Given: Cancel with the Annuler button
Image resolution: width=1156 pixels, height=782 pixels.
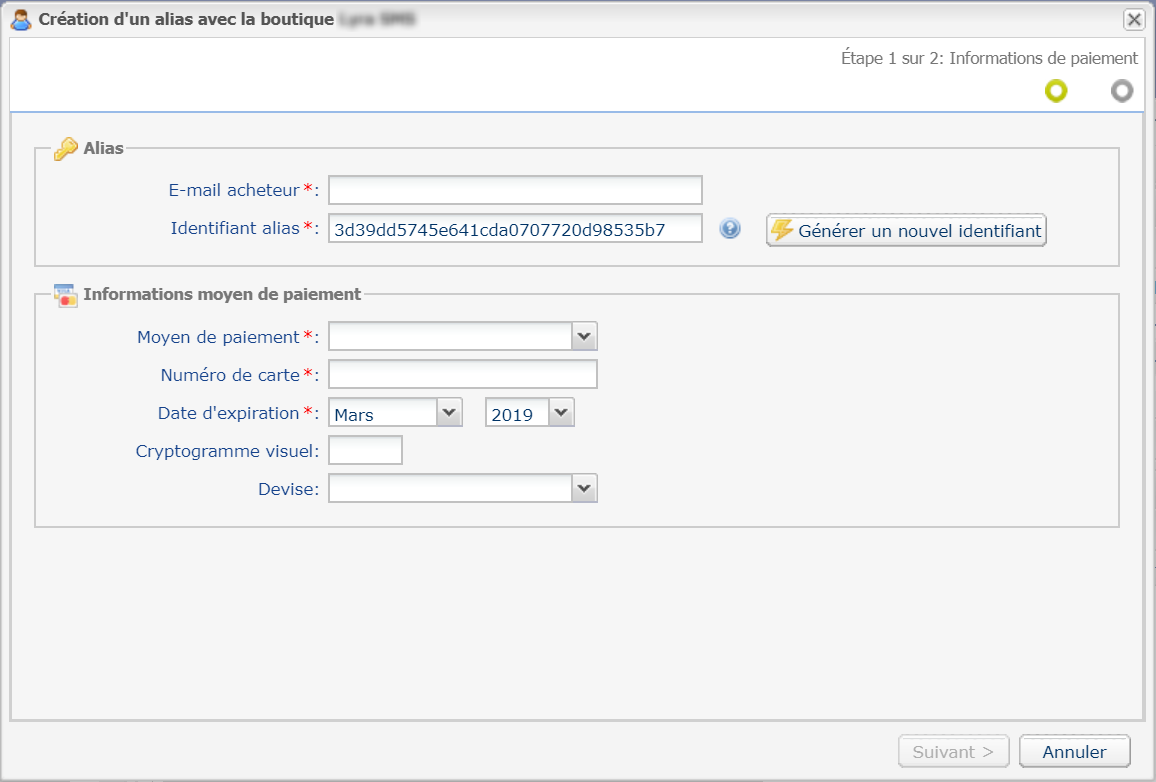Looking at the screenshot, I should point(1074,752).
